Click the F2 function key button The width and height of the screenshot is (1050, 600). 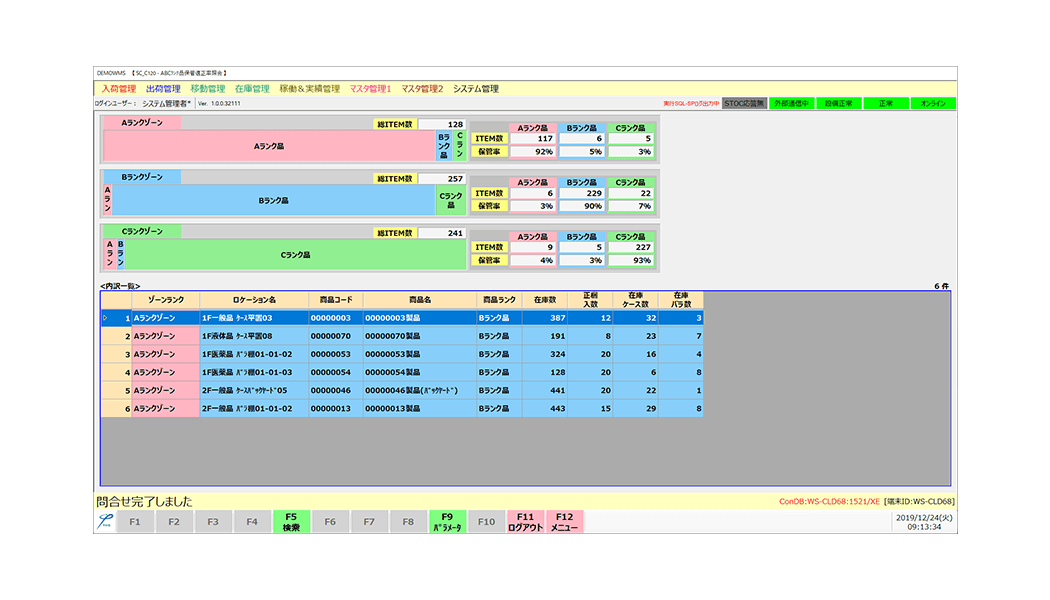click(x=174, y=522)
